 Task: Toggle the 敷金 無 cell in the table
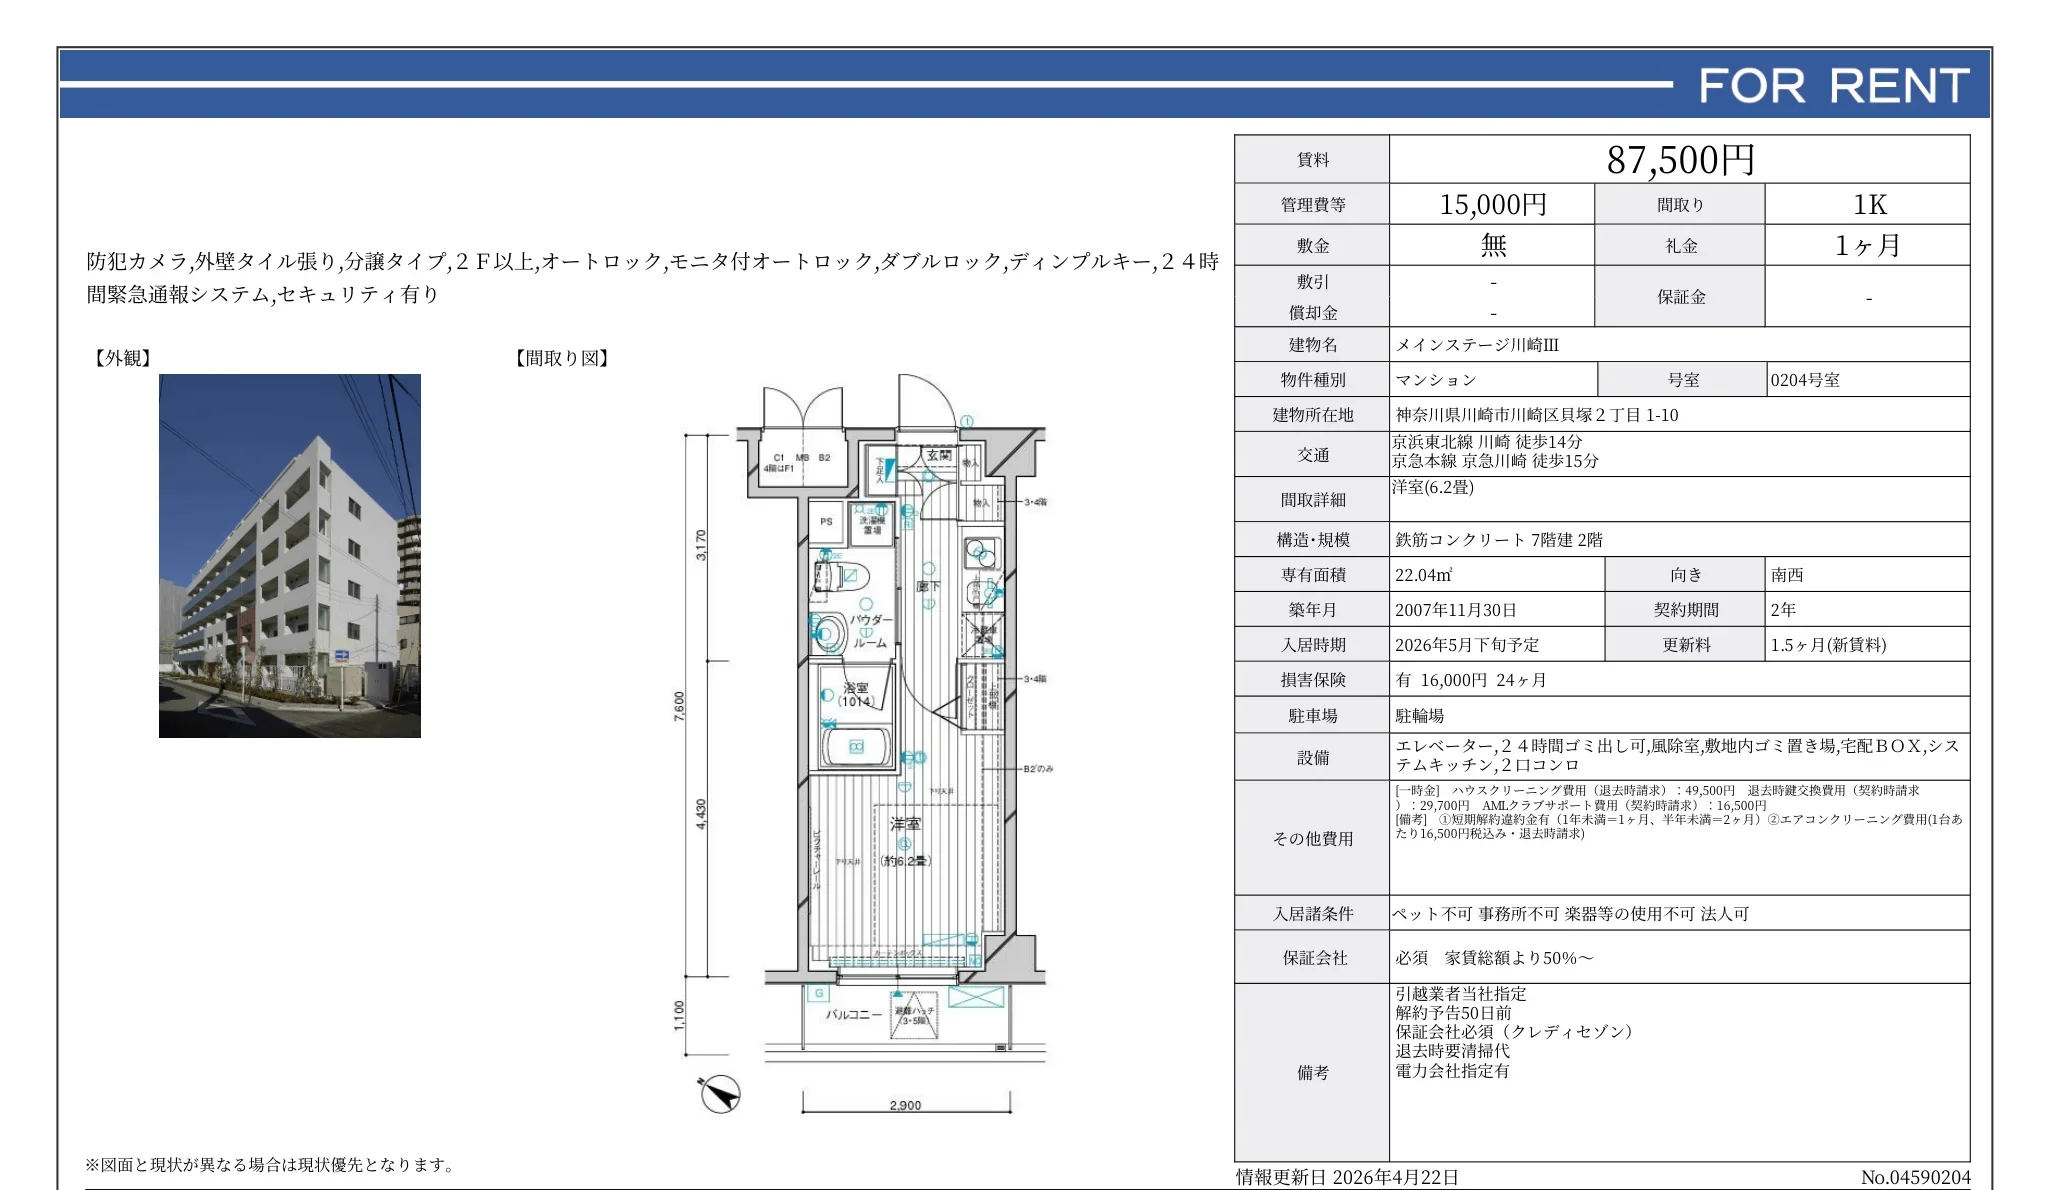click(1494, 243)
